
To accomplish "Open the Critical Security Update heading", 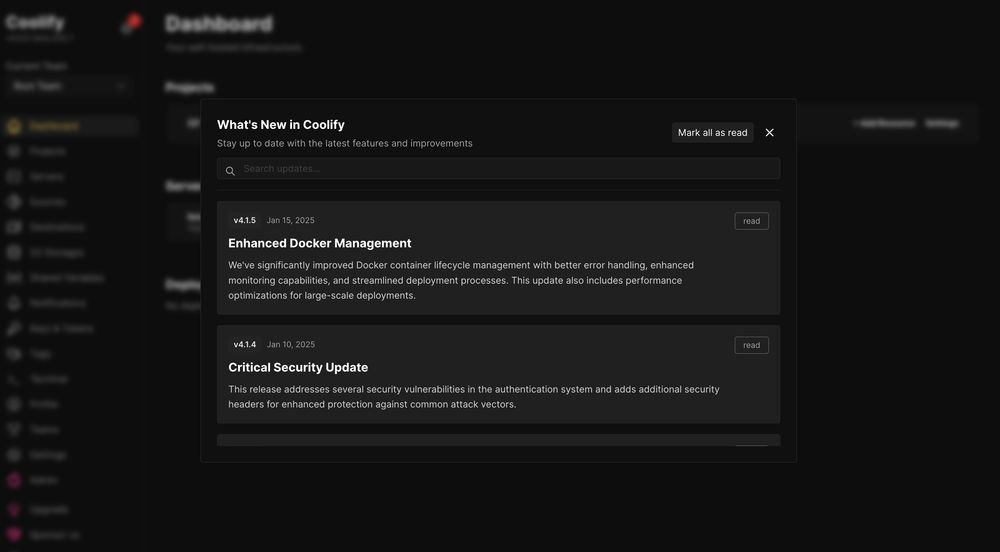I will (298, 368).
